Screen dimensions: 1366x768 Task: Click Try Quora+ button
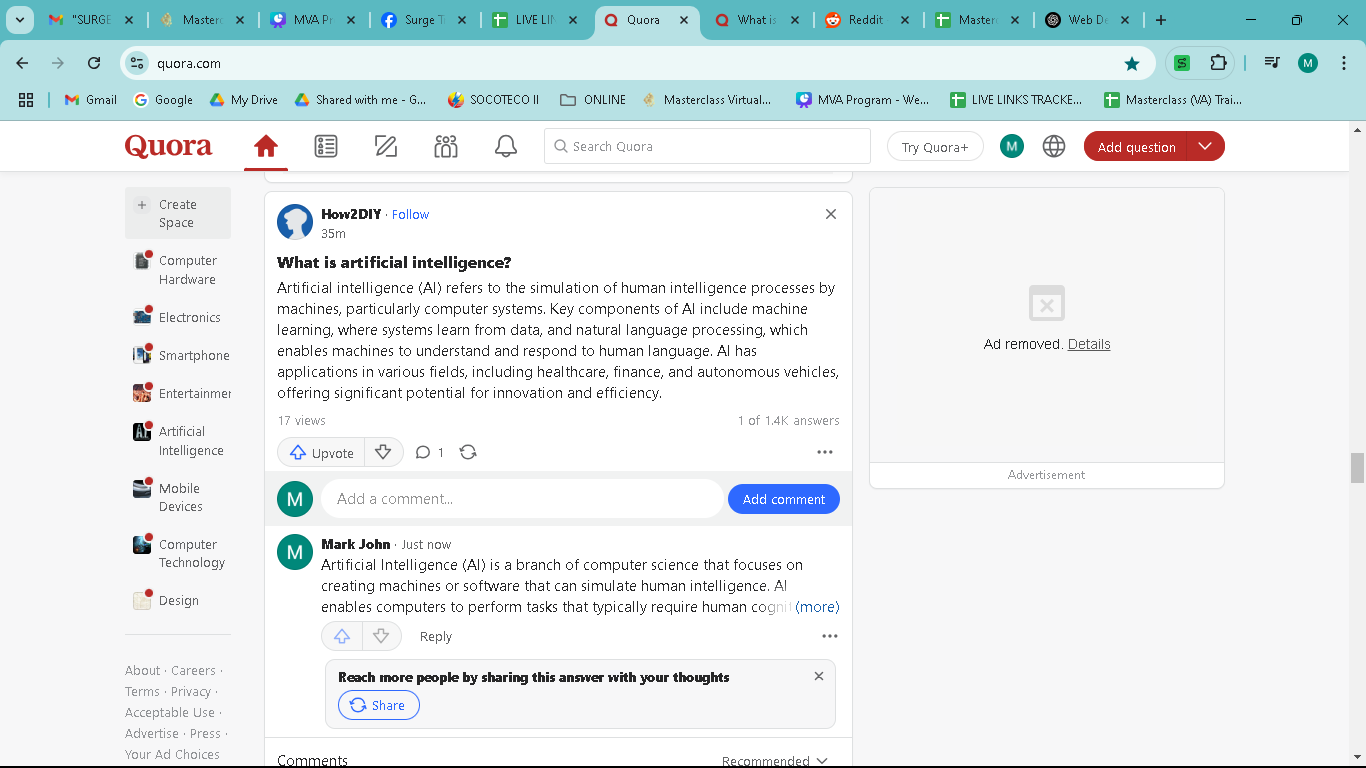click(935, 147)
